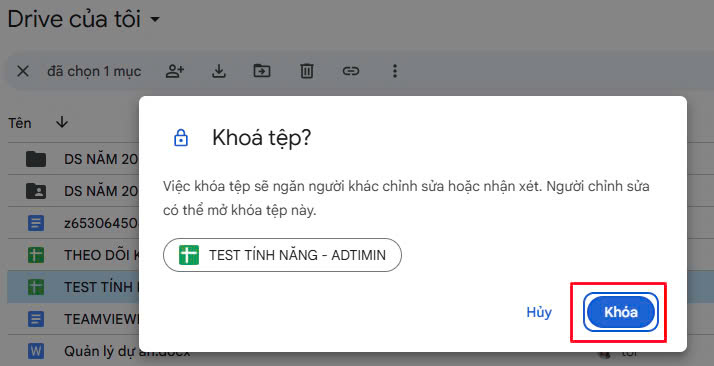Screen dimensions: 714x366
Task: Click the move-to-folder icon
Action: tap(262, 71)
